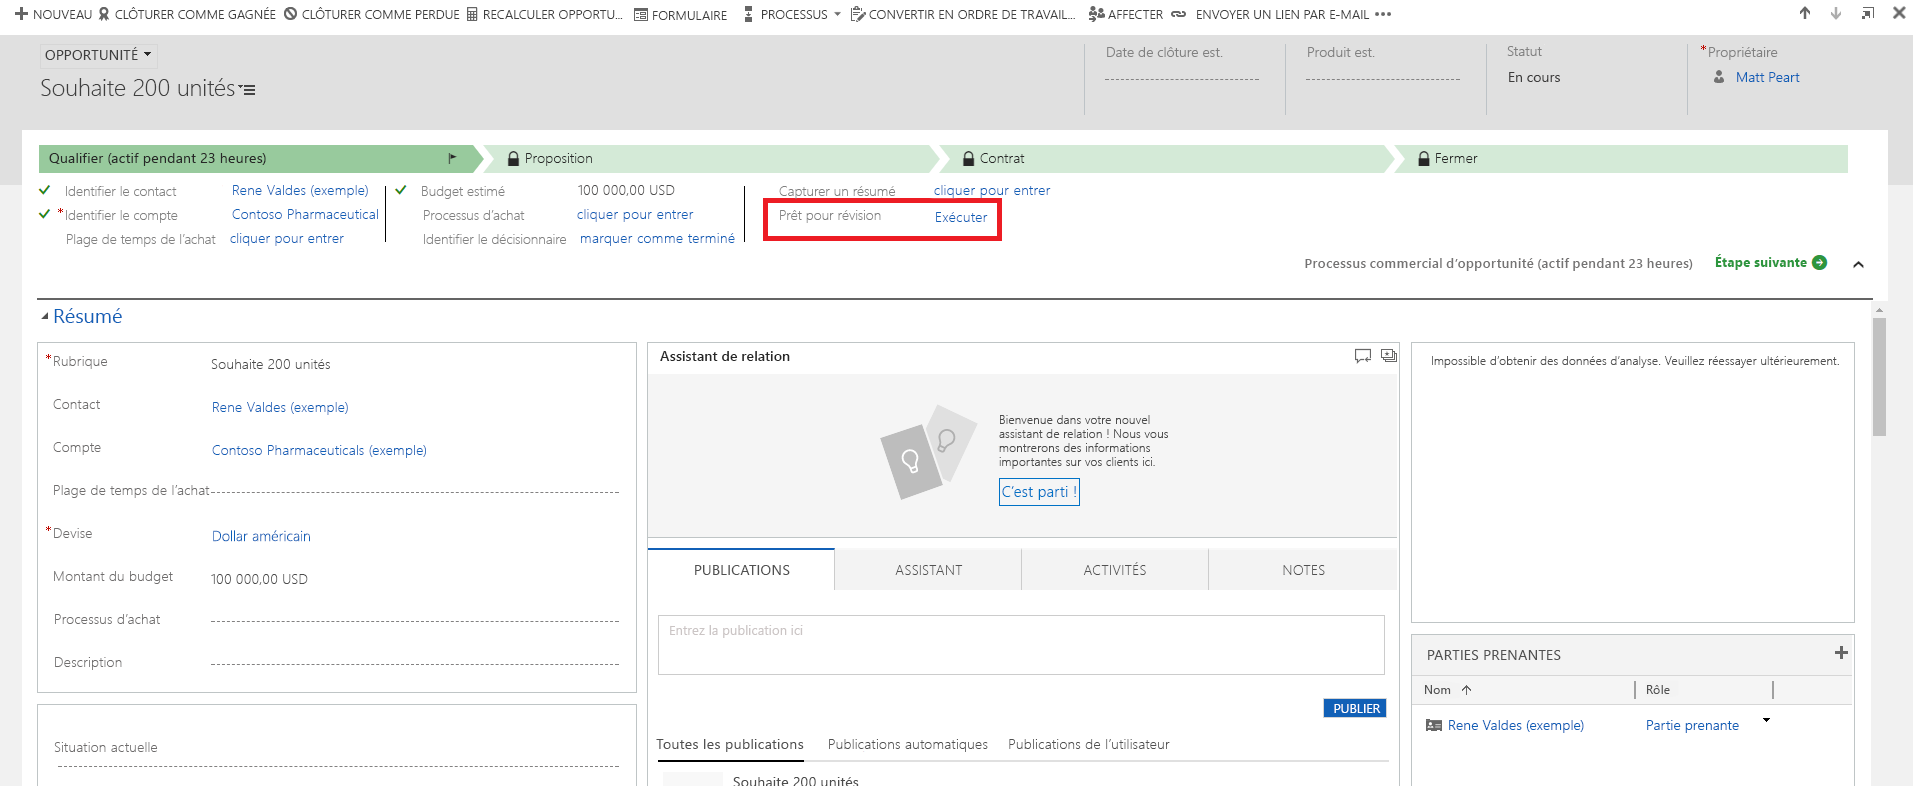Image resolution: width=1913 pixels, height=786 pixels.
Task: Select the Fermer process stage
Action: coord(1620,158)
